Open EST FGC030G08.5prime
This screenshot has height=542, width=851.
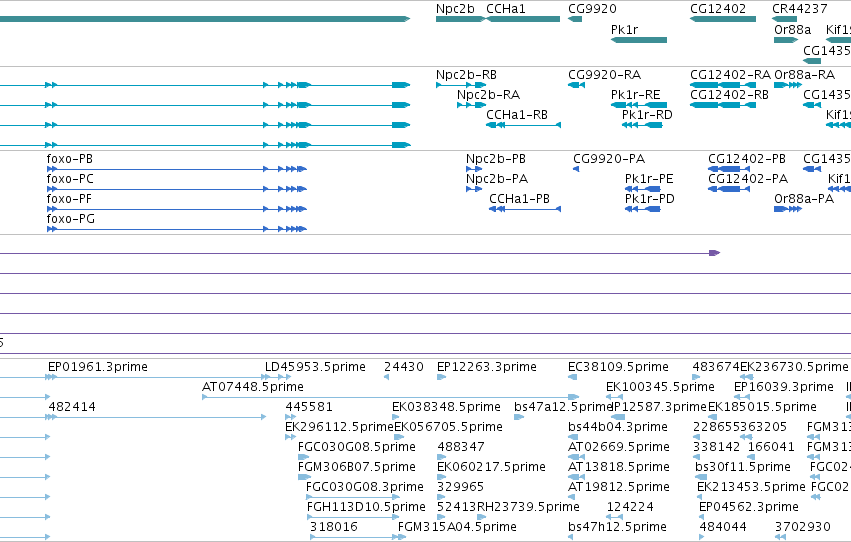coord(357,448)
